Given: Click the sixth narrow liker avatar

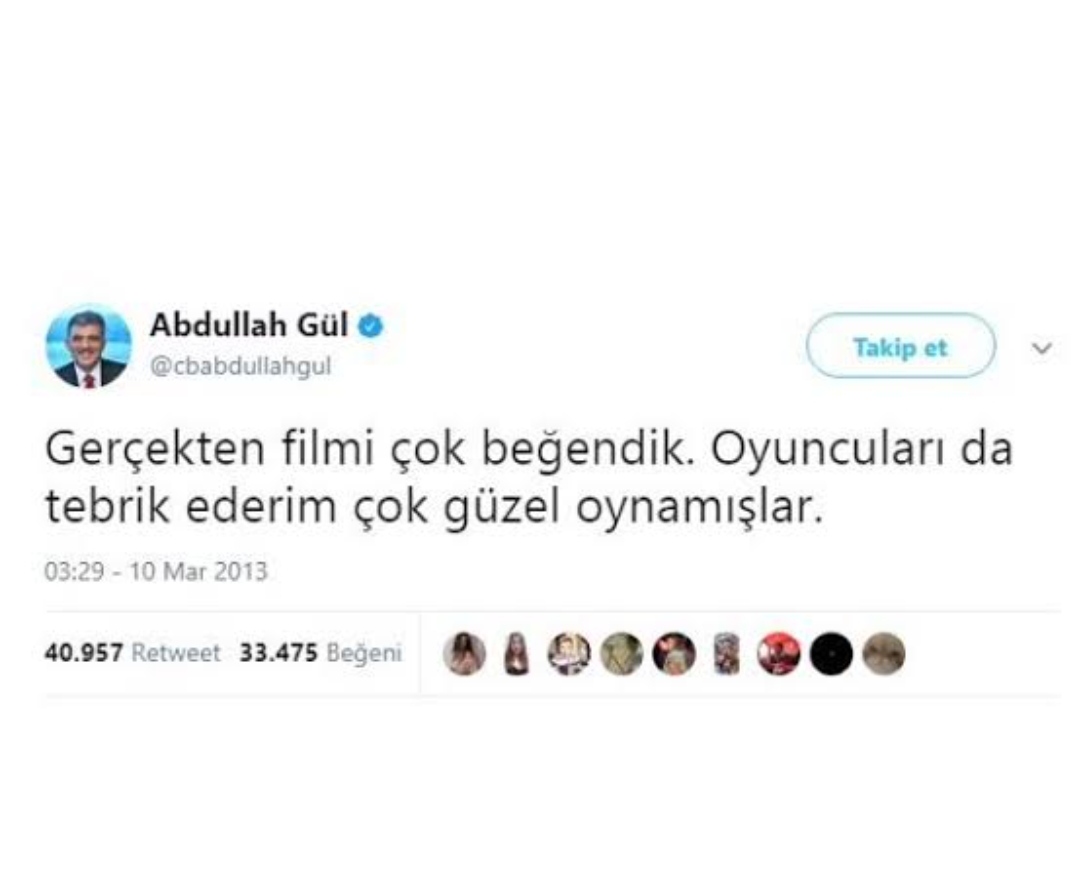Looking at the screenshot, I should coord(726,653).
